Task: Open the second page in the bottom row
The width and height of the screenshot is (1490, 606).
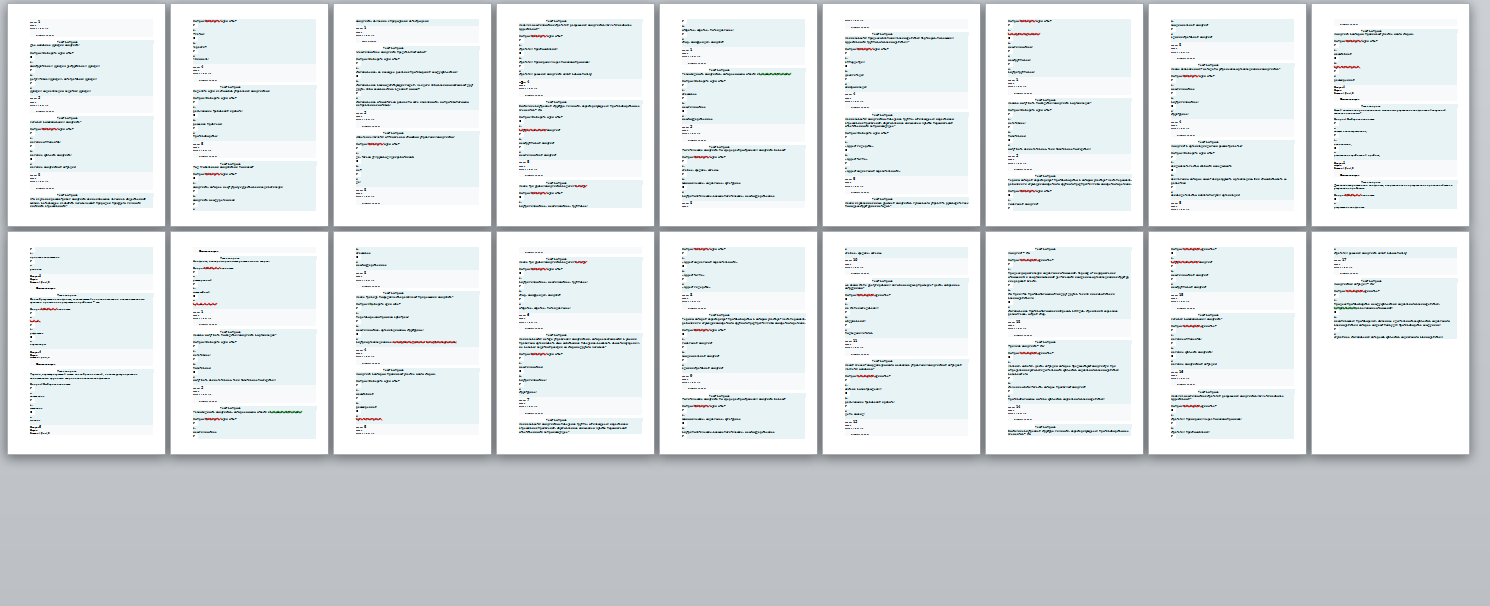Action: click(x=249, y=343)
